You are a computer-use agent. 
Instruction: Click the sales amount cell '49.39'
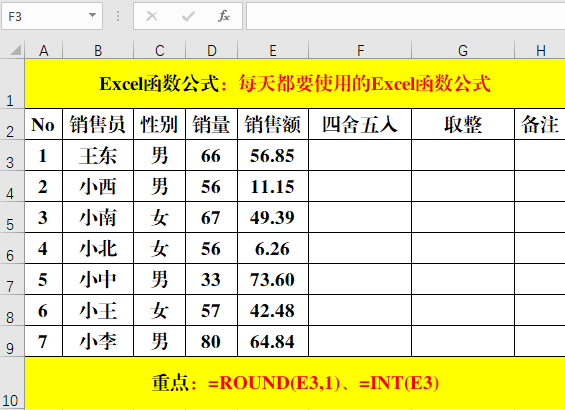(273, 217)
